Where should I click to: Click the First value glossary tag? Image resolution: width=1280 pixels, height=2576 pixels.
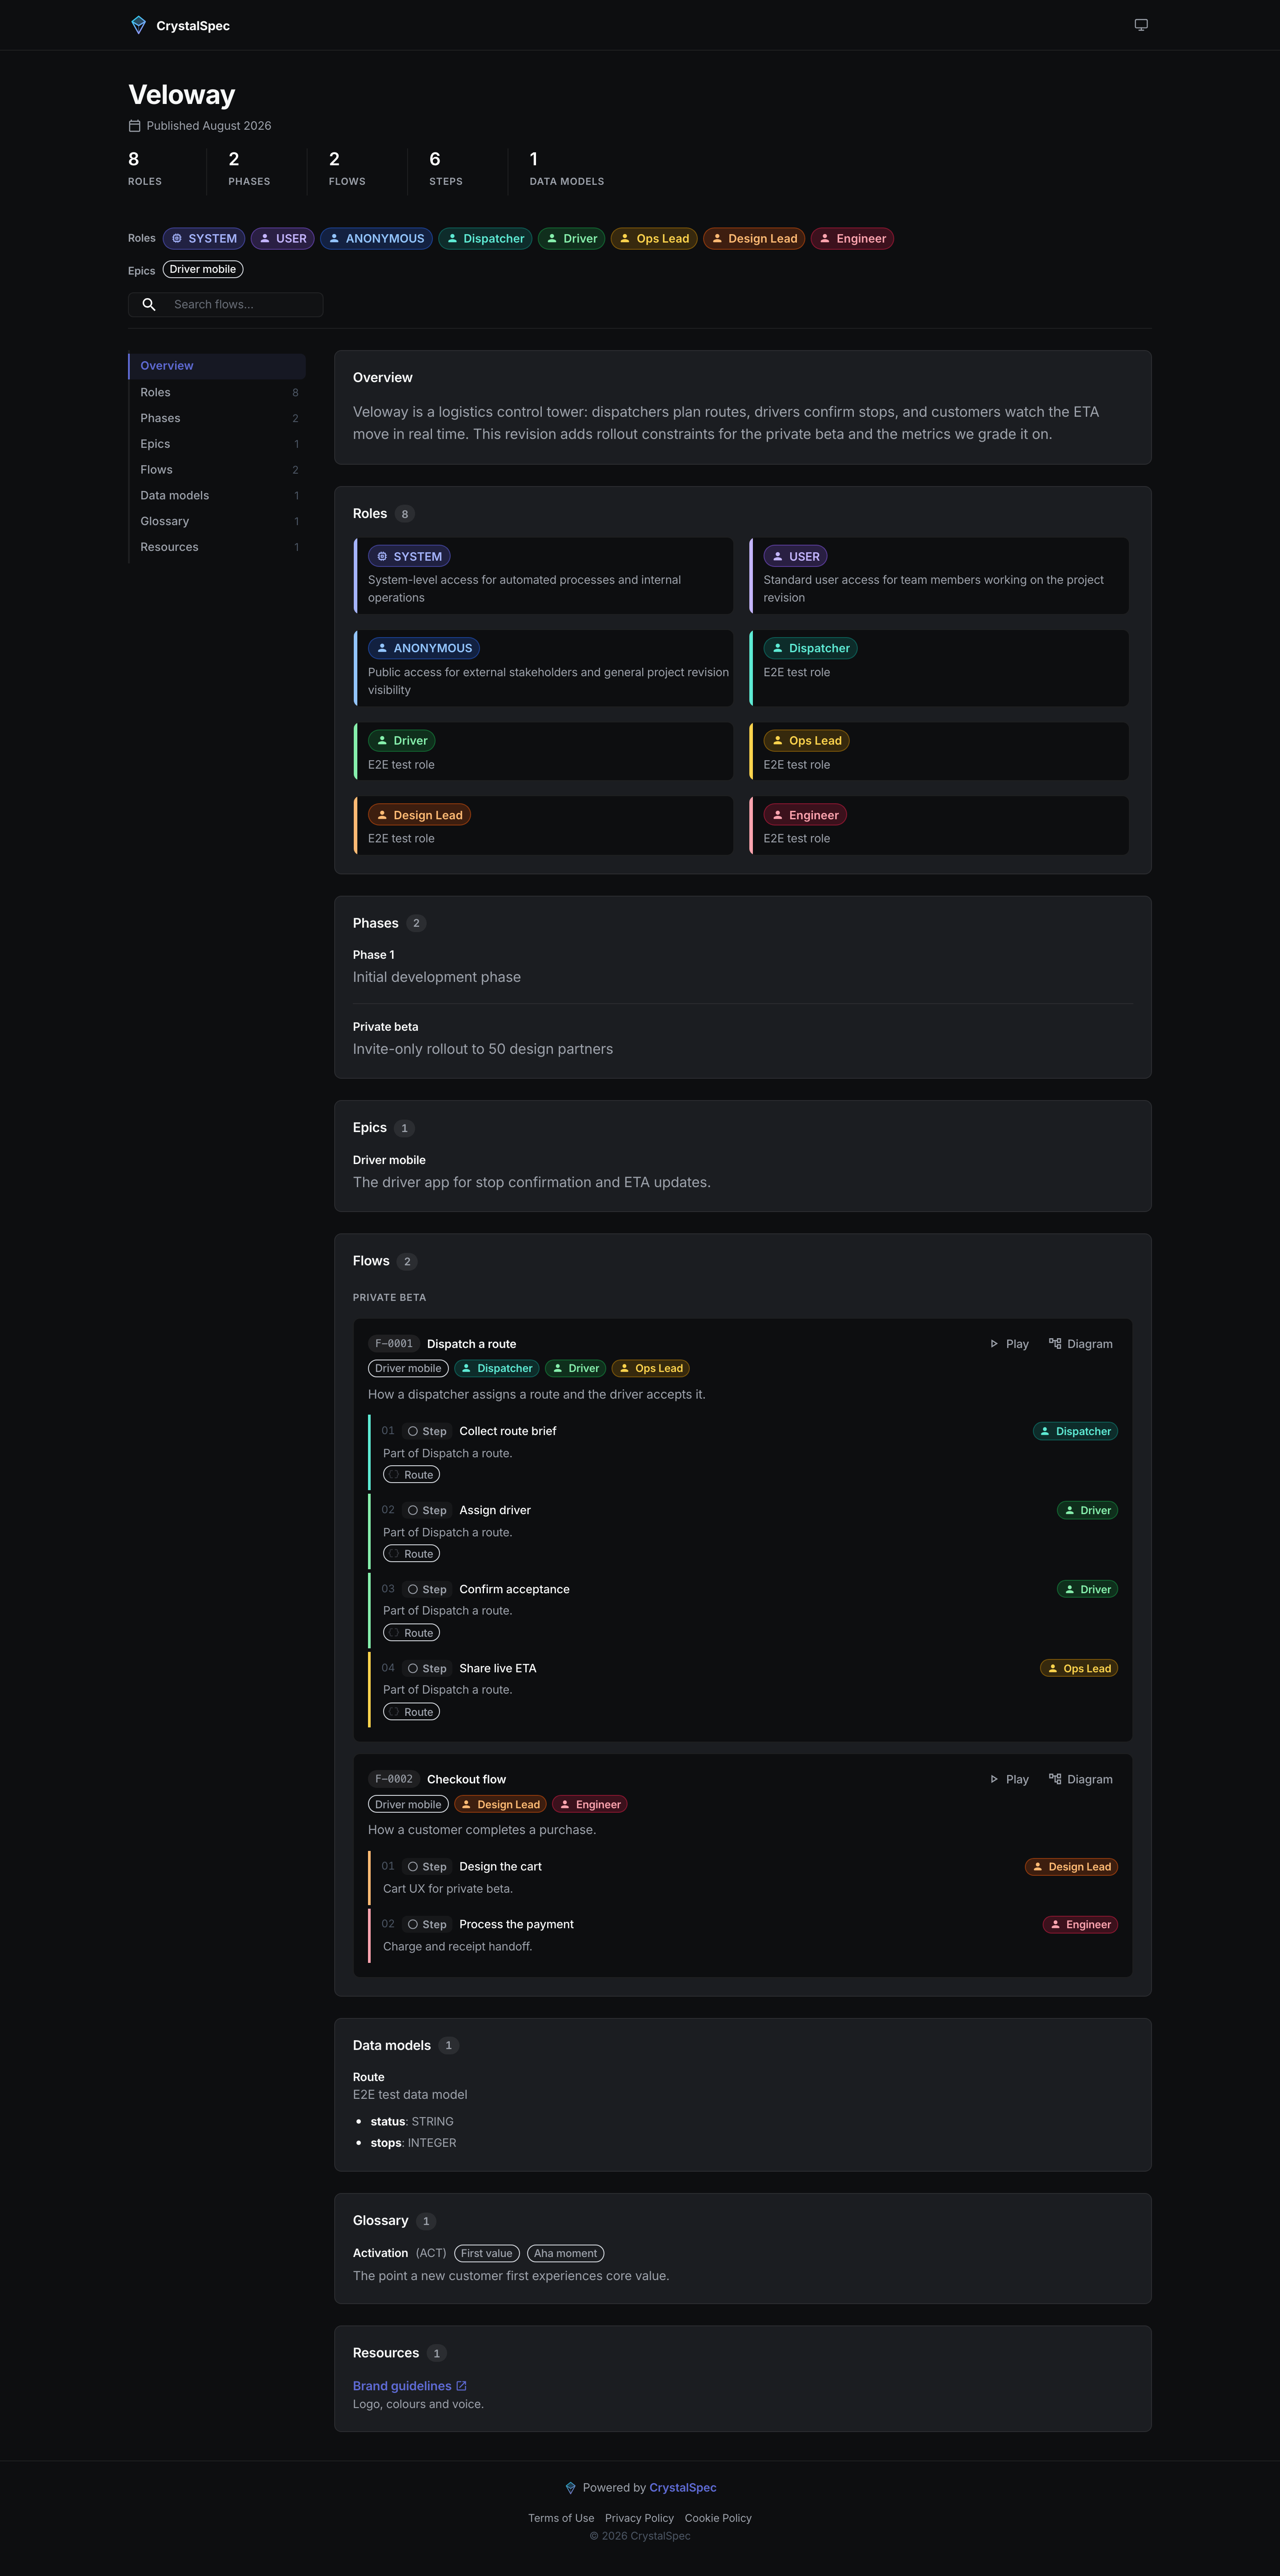pos(487,2253)
